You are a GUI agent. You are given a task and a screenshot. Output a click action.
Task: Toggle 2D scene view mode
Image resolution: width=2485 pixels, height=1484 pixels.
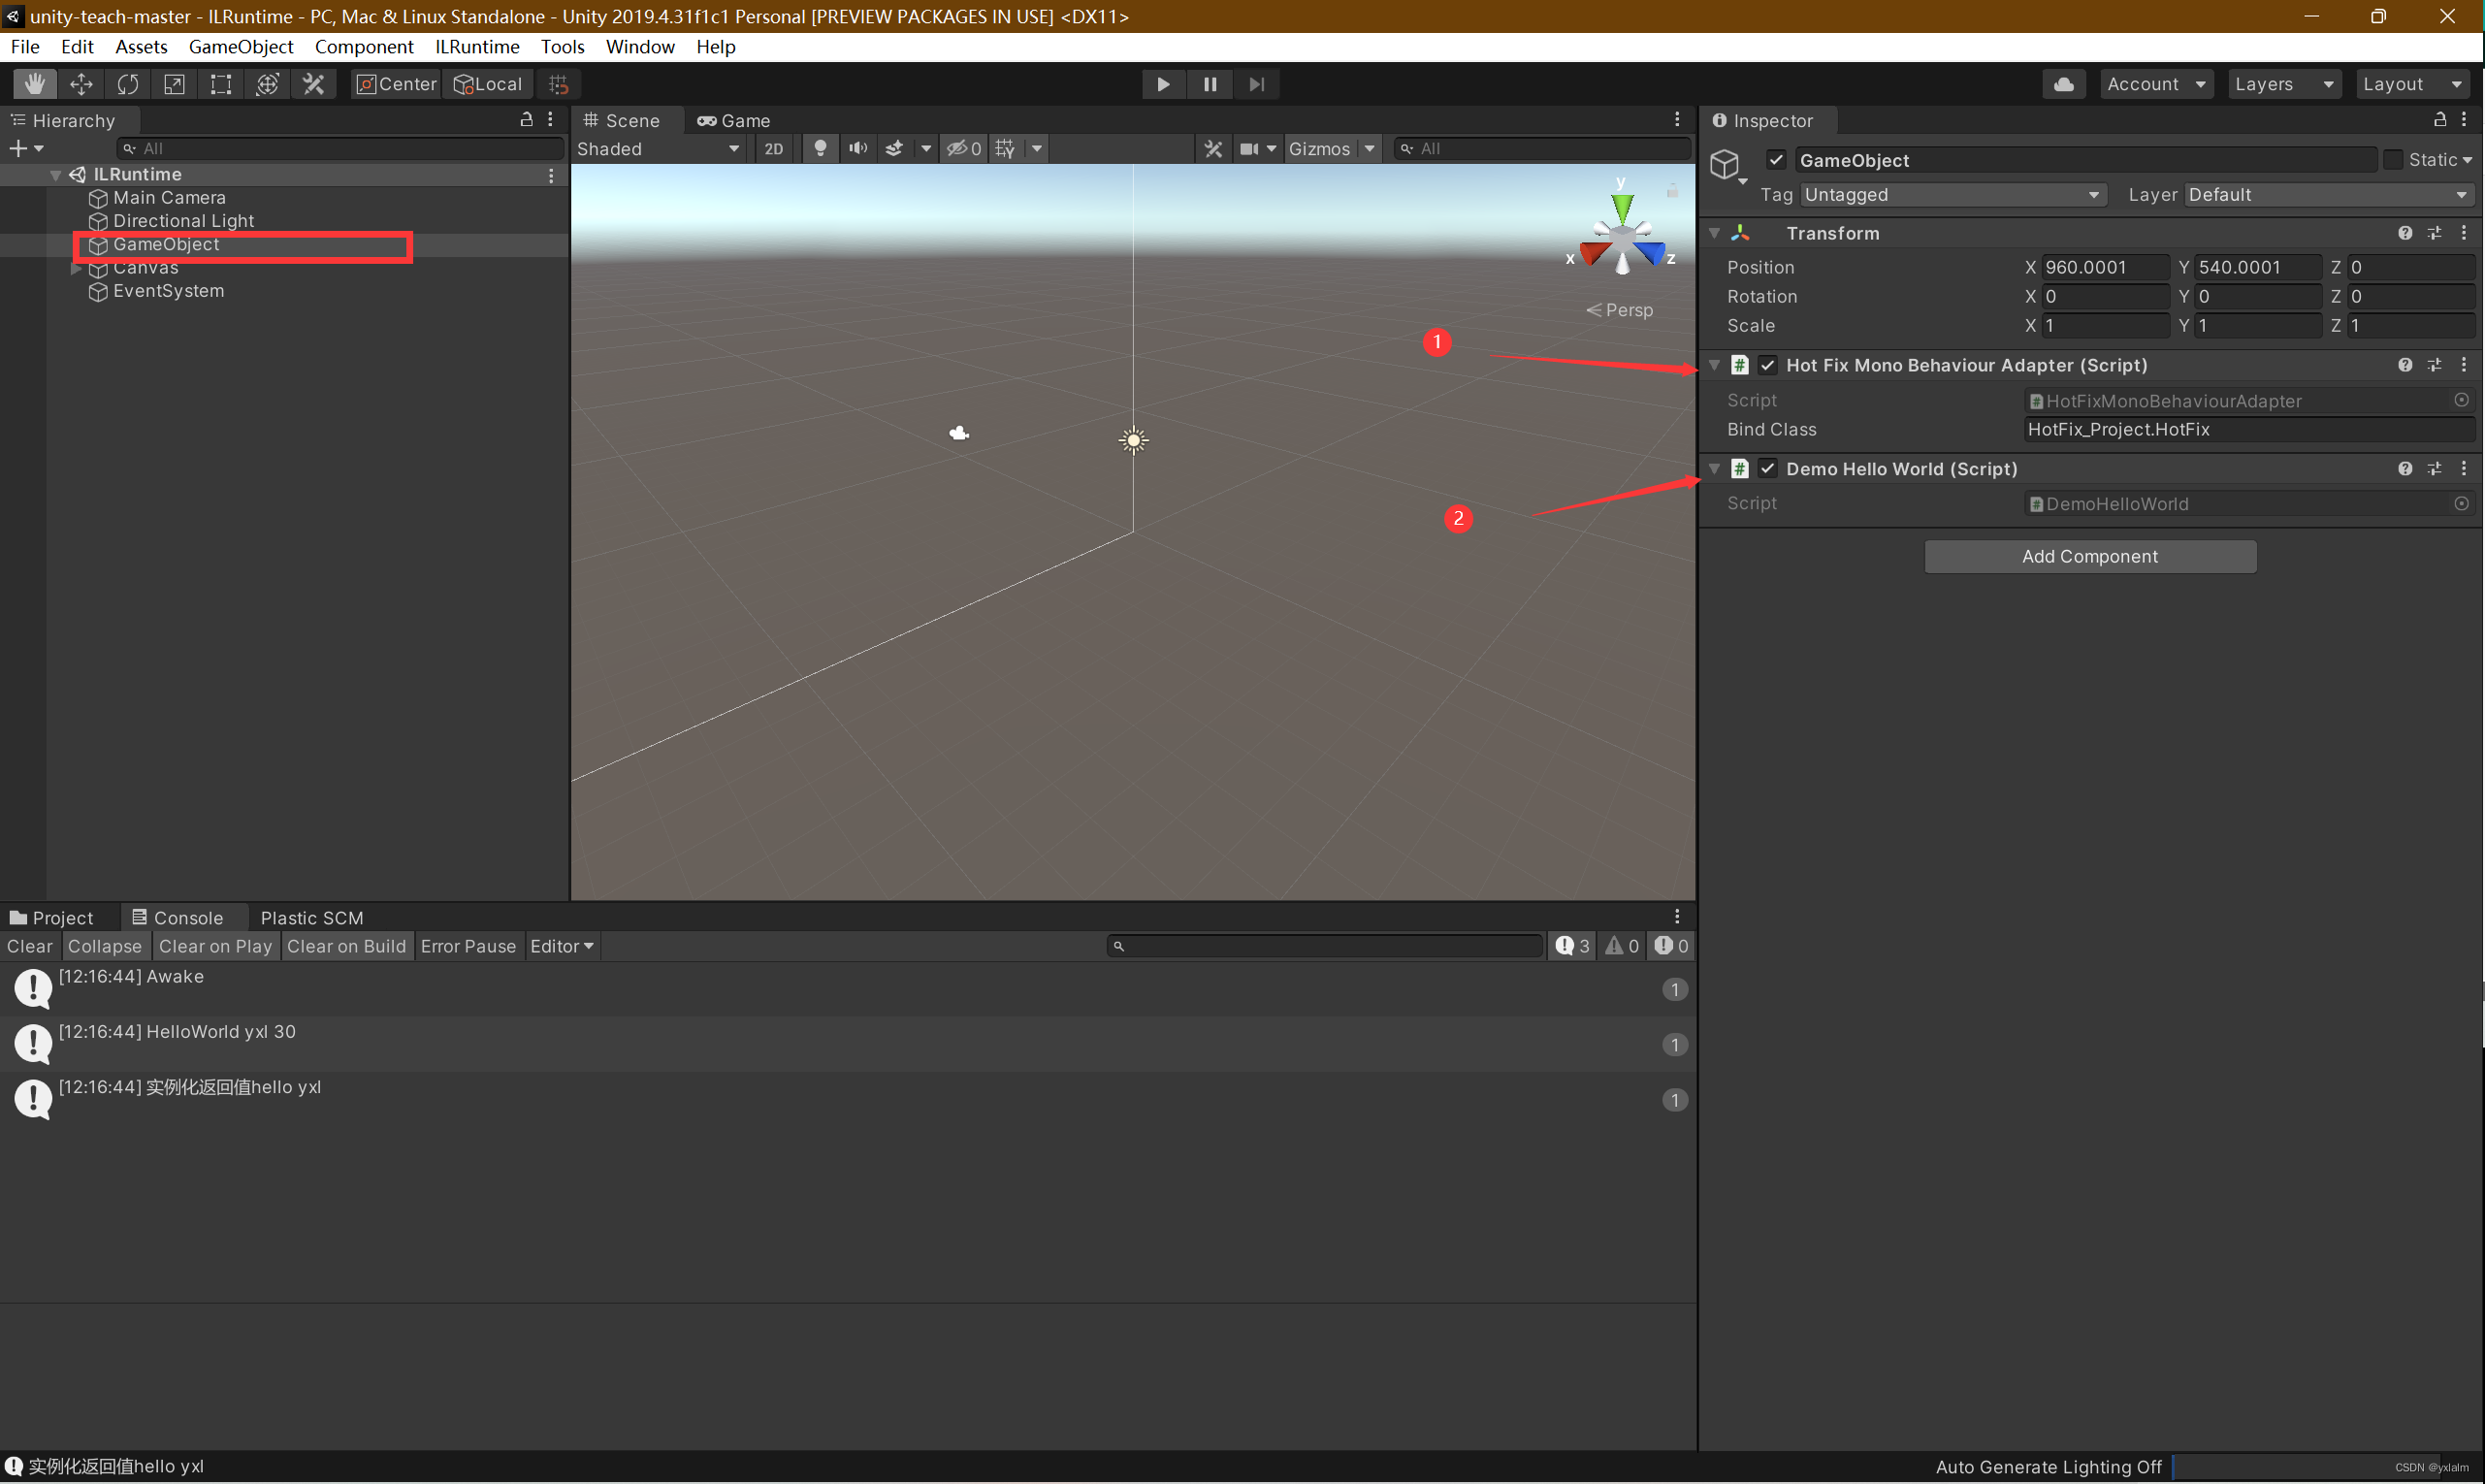(773, 148)
